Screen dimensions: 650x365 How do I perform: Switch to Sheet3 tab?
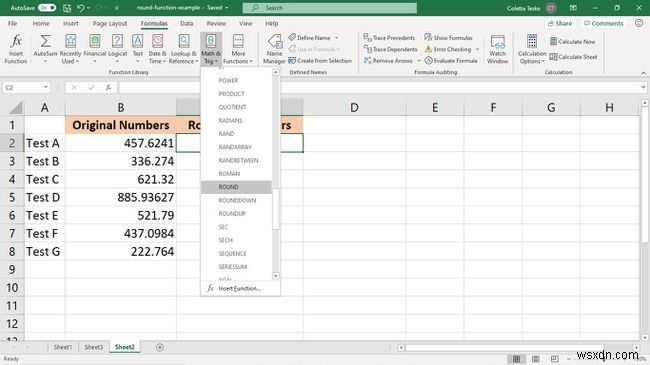pyautogui.click(x=94, y=347)
